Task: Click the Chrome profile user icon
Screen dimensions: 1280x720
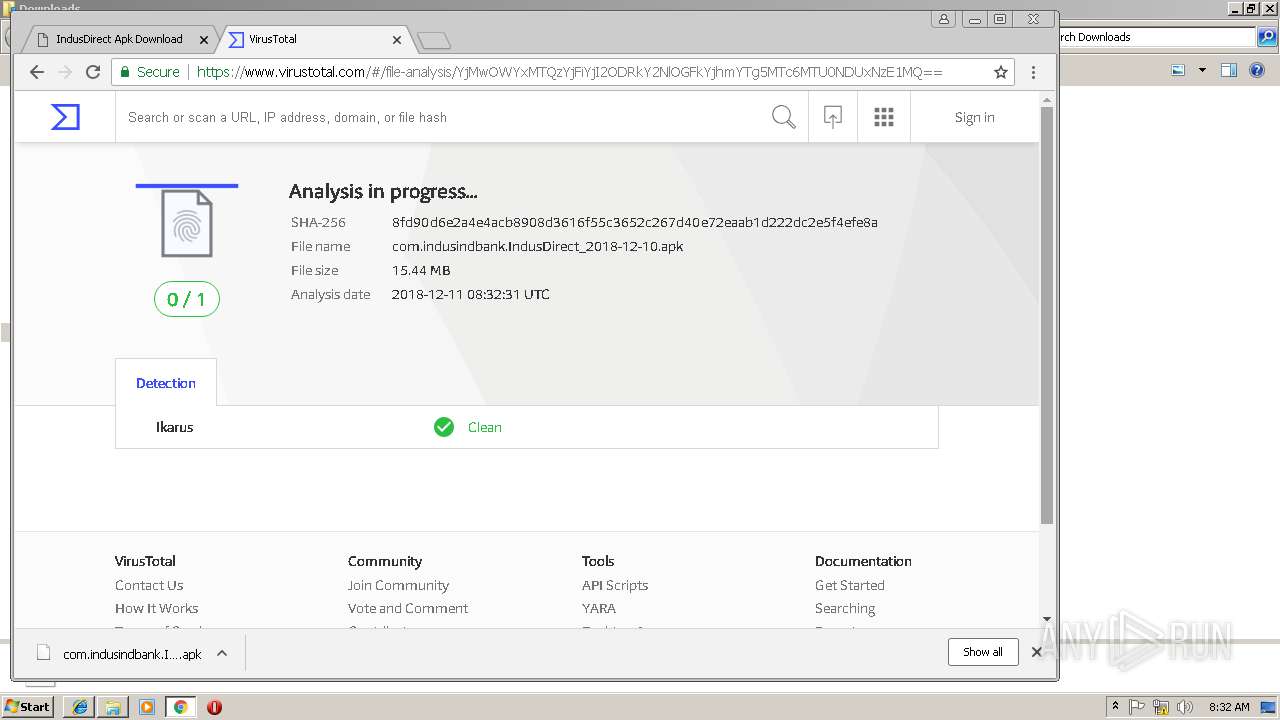Action: tap(944, 19)
